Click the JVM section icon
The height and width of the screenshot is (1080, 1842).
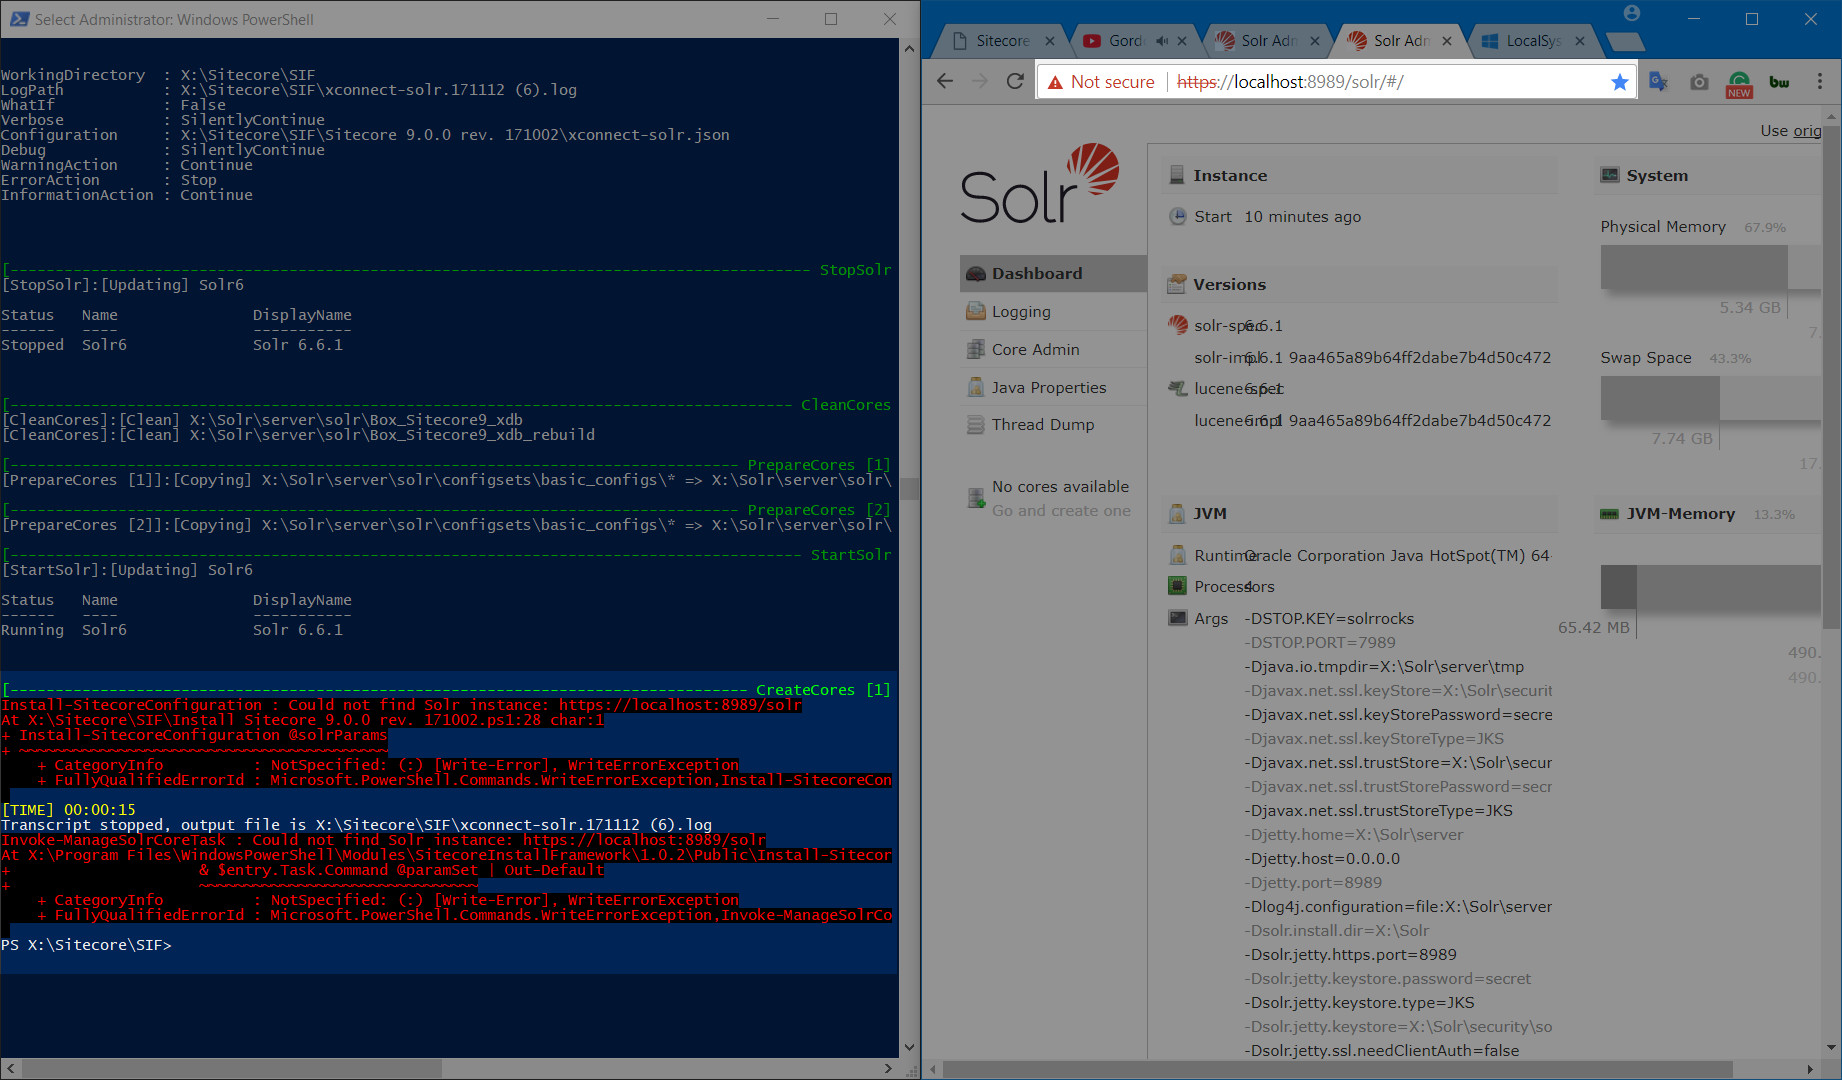coord(1177,514)
